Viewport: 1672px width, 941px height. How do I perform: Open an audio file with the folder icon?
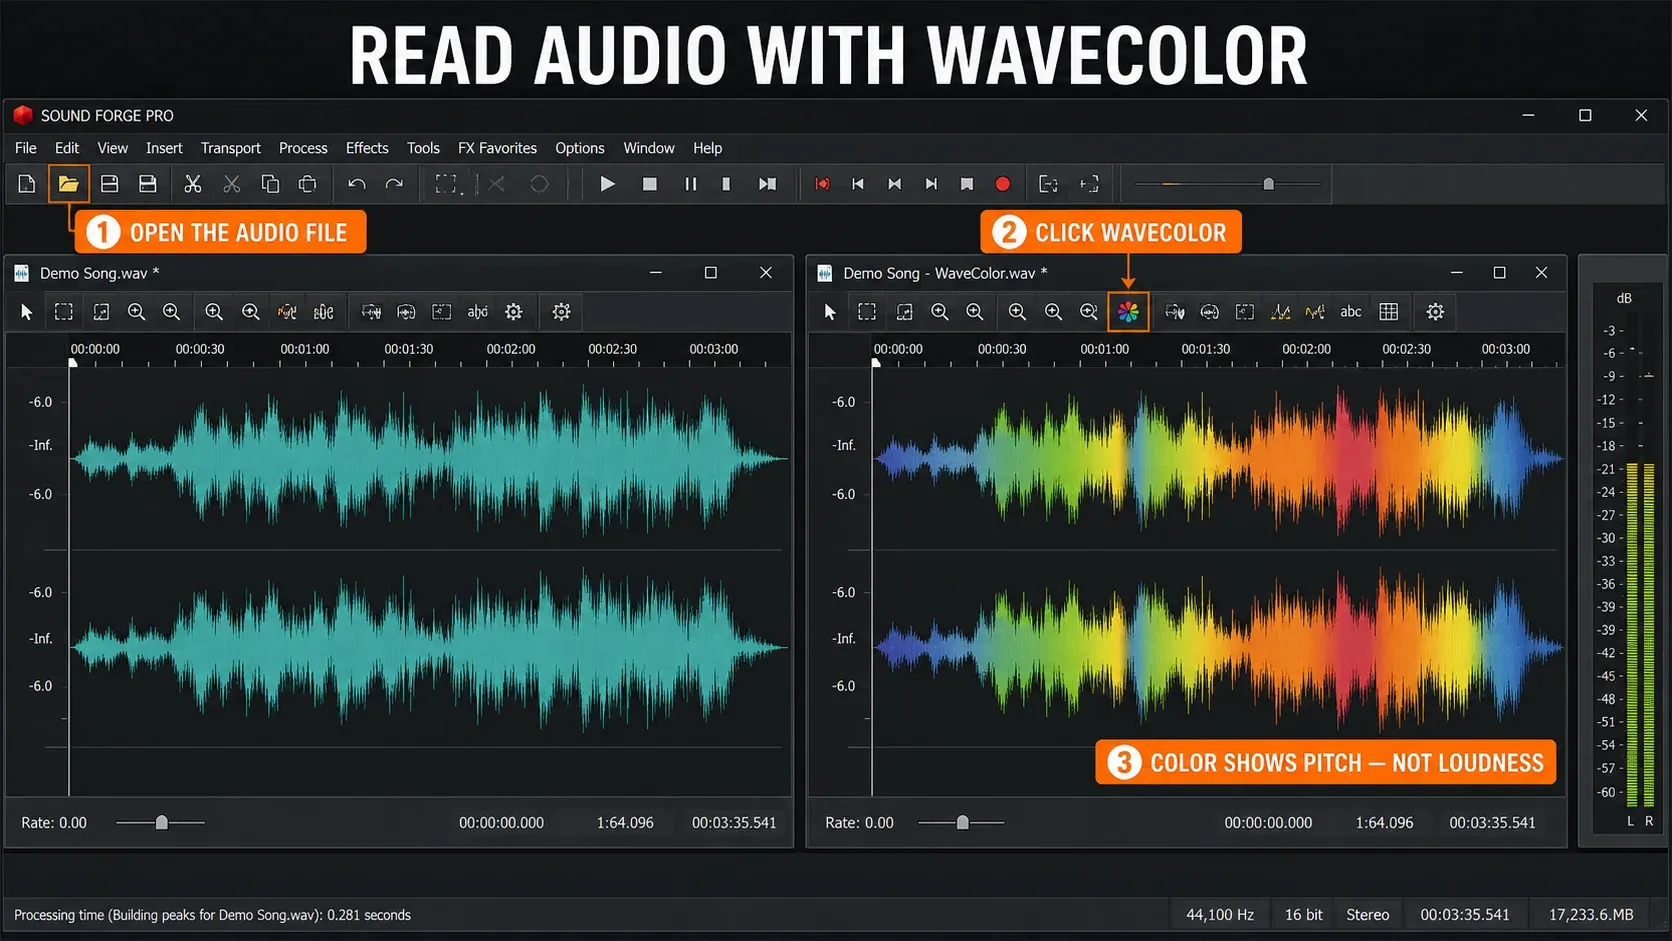[x=68, y=184]
